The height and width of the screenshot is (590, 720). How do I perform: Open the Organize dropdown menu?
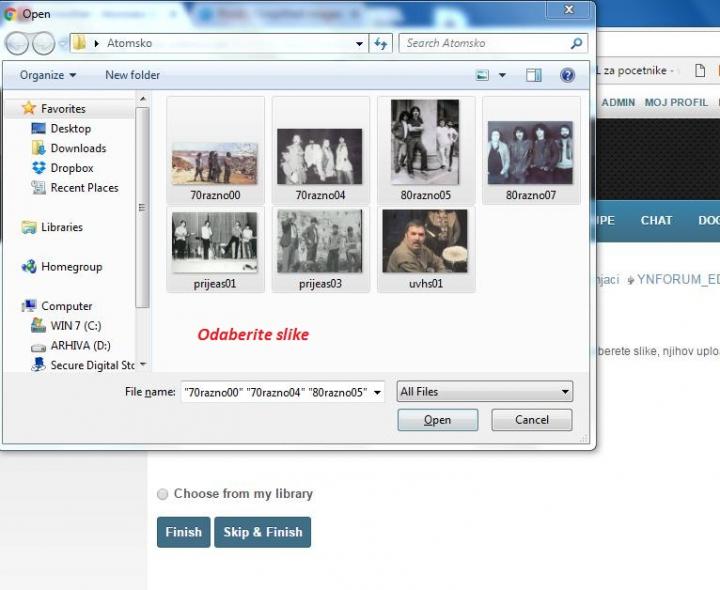click(48, 75)
